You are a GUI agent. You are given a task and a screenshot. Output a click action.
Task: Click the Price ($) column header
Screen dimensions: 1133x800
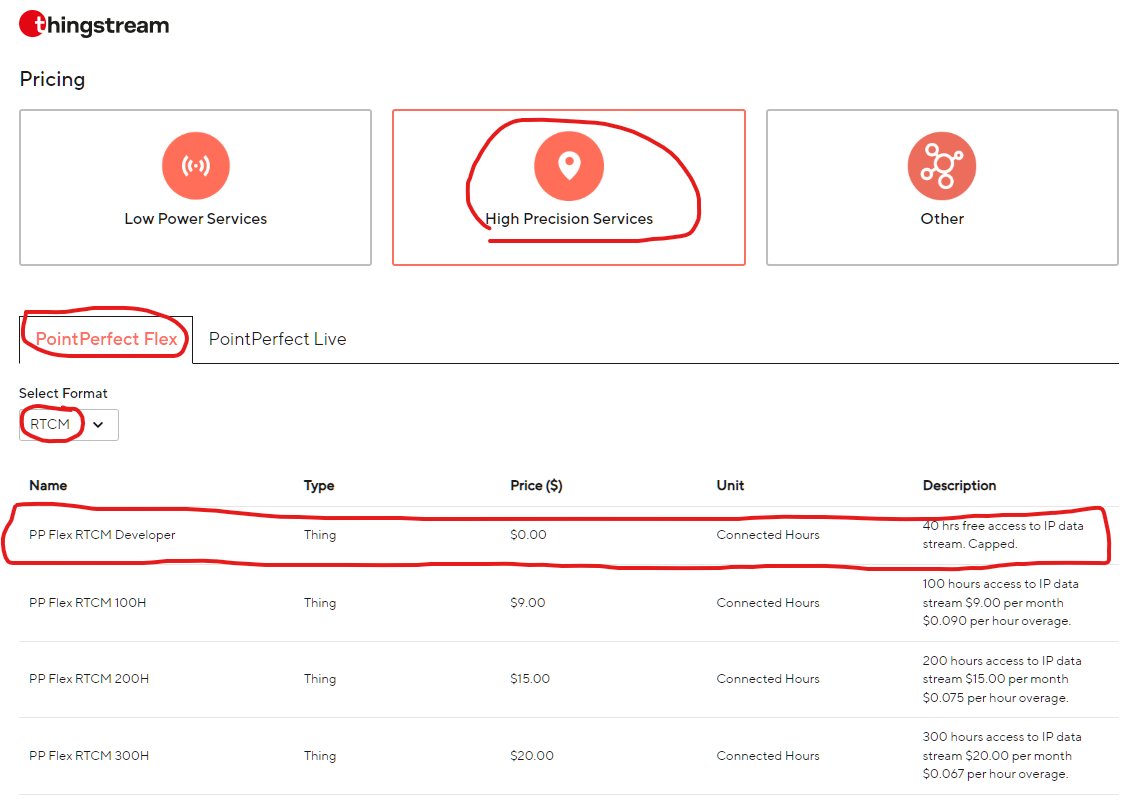[x=536, y=485]
